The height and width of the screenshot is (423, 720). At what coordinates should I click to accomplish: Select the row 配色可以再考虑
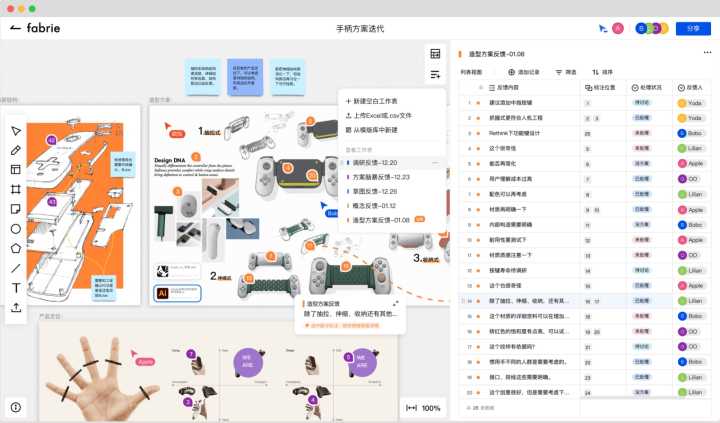click(x=585, y=194)
